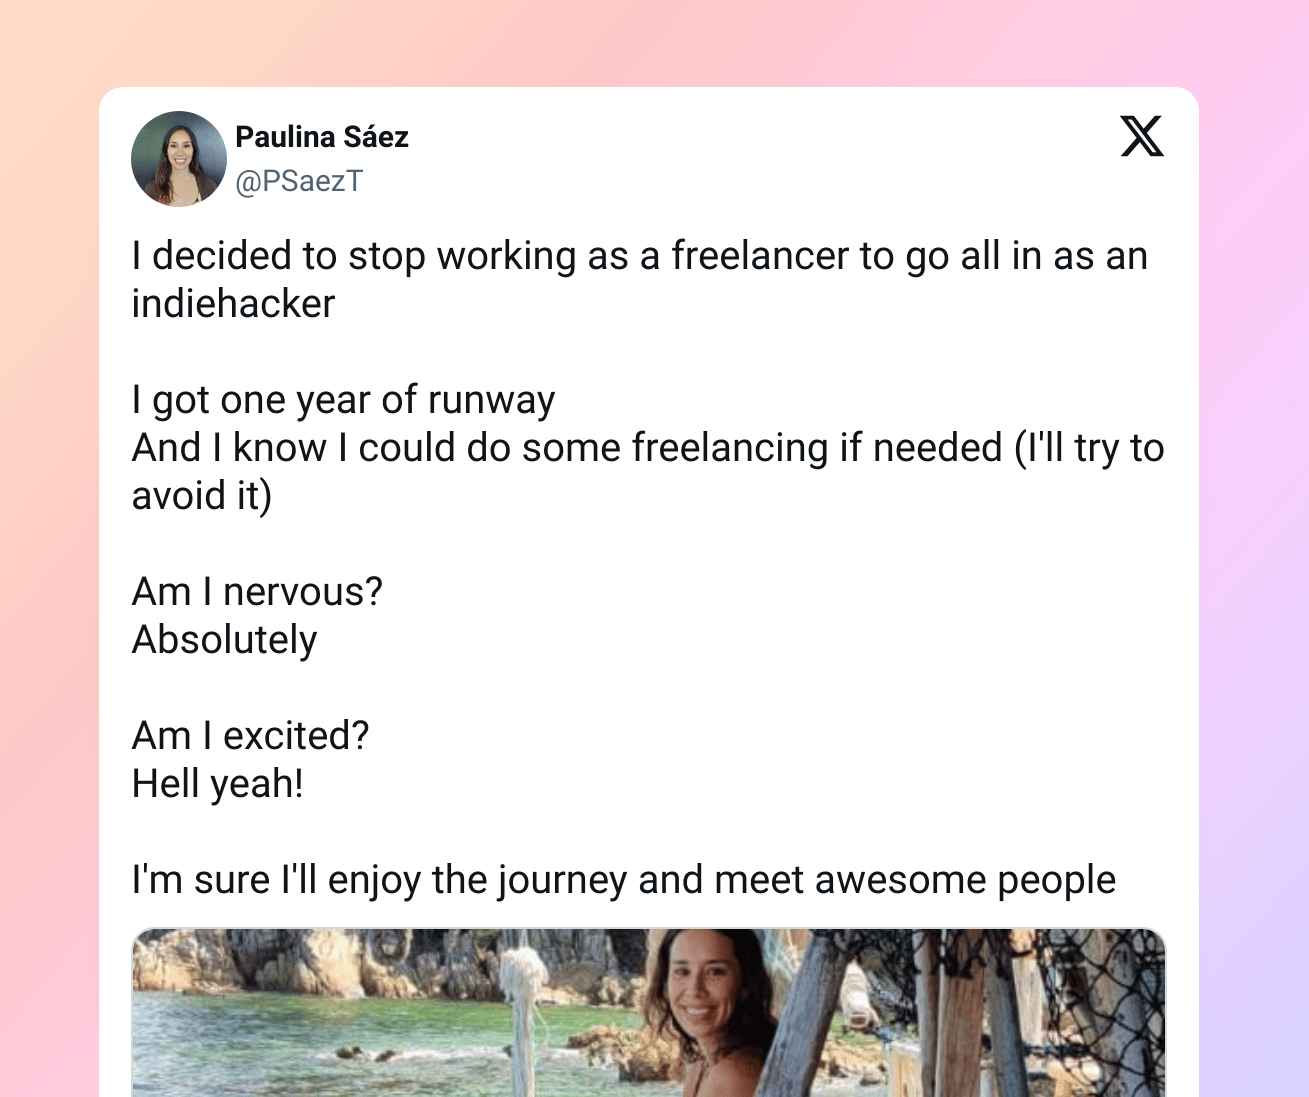This screenshot has width=1309, height=1097.
Task: Select the "Am I excited?" question
Action: (x=251, y=736)
